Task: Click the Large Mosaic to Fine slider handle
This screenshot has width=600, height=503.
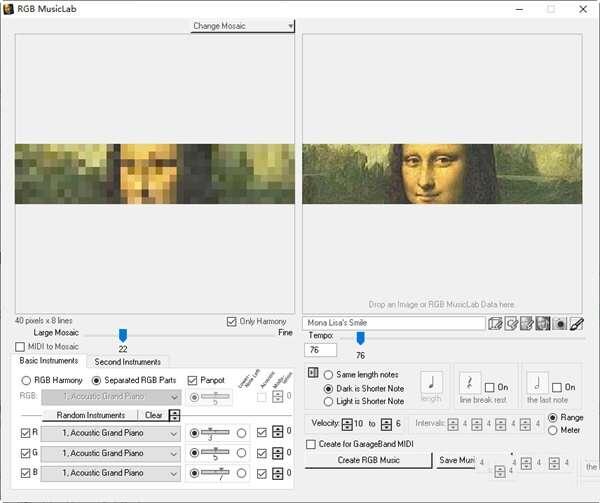Action: pyautogui.click(x=123, y=335)
